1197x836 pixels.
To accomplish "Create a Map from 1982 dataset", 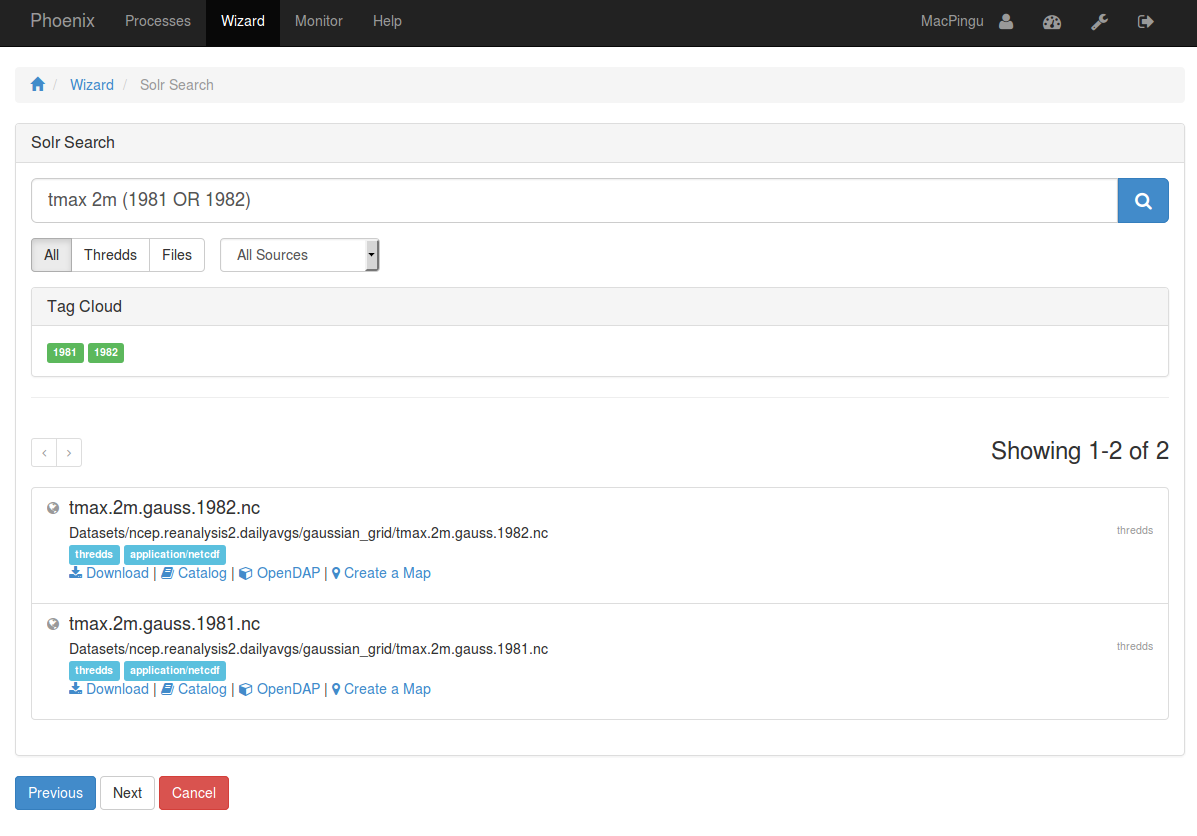I will click(381, 573).
